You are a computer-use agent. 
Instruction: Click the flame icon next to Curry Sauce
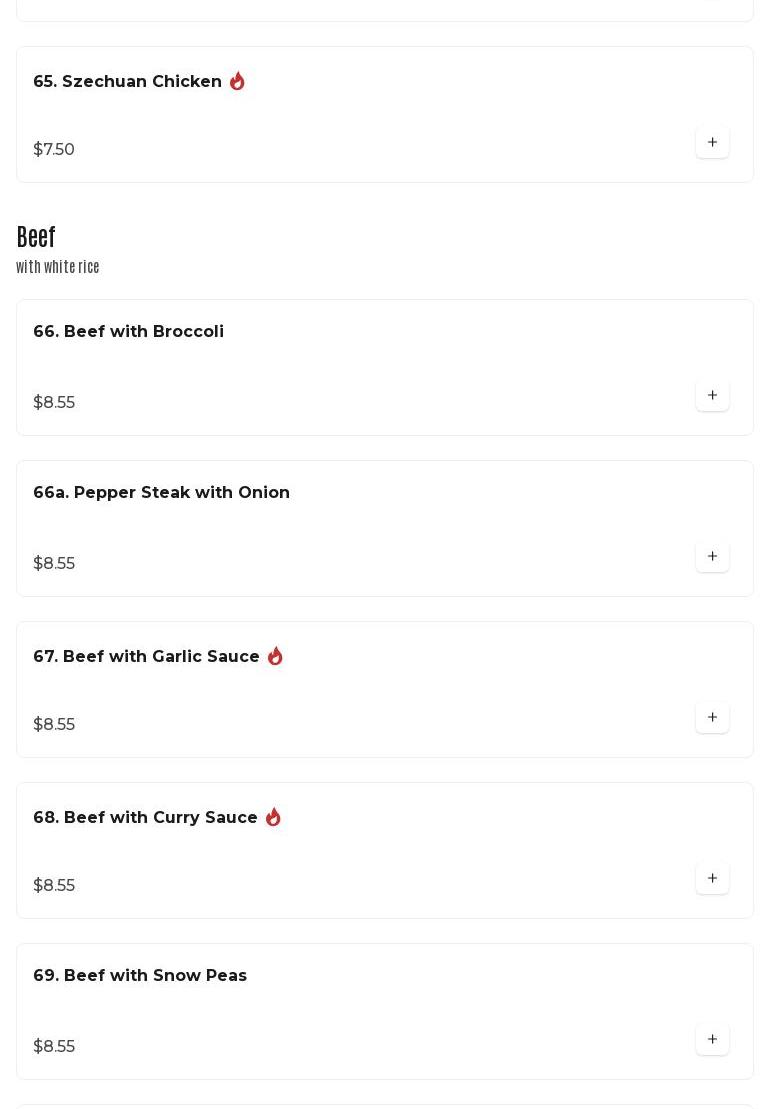coord(273,817)
